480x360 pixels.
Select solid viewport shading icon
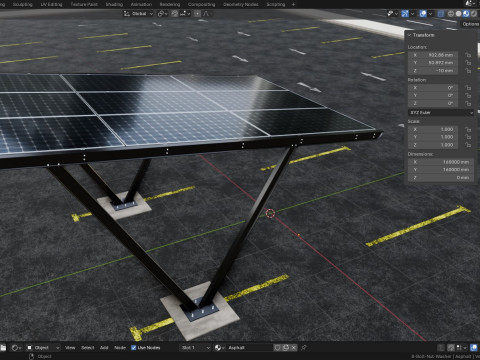[458, 14]
